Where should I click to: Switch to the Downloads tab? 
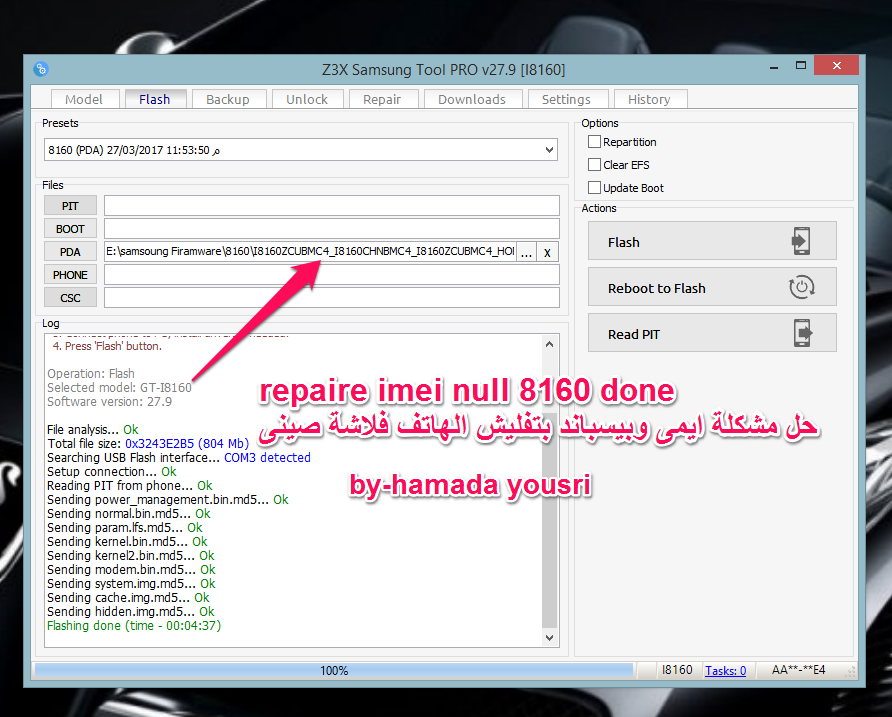click(473, 99)
